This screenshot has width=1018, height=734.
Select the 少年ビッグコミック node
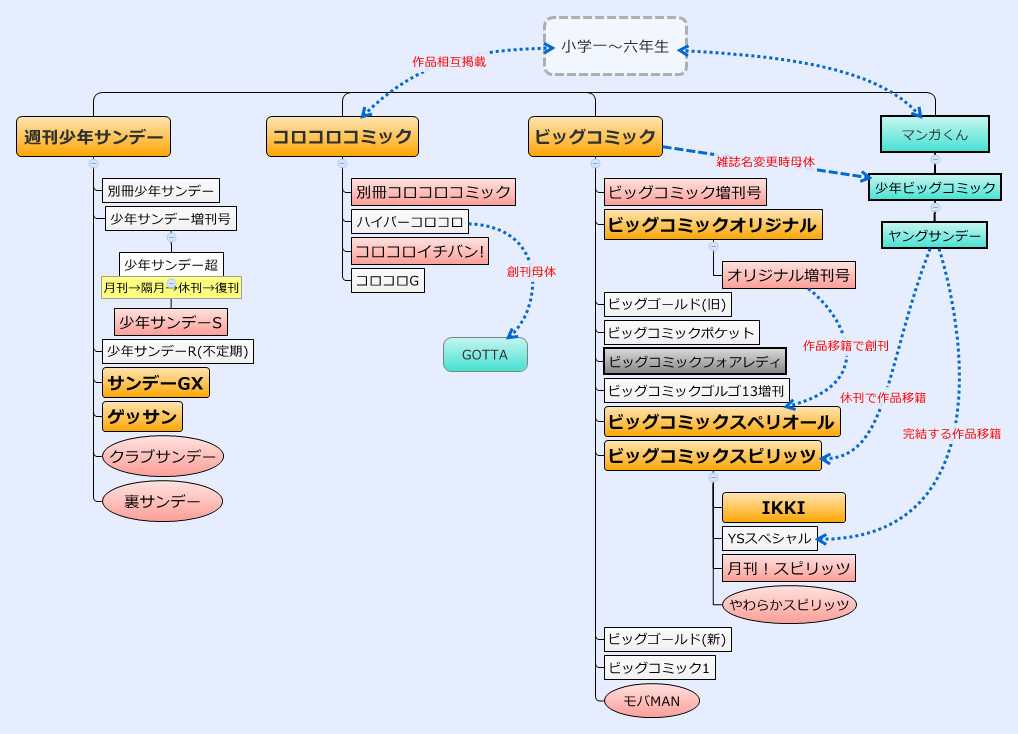935,188
